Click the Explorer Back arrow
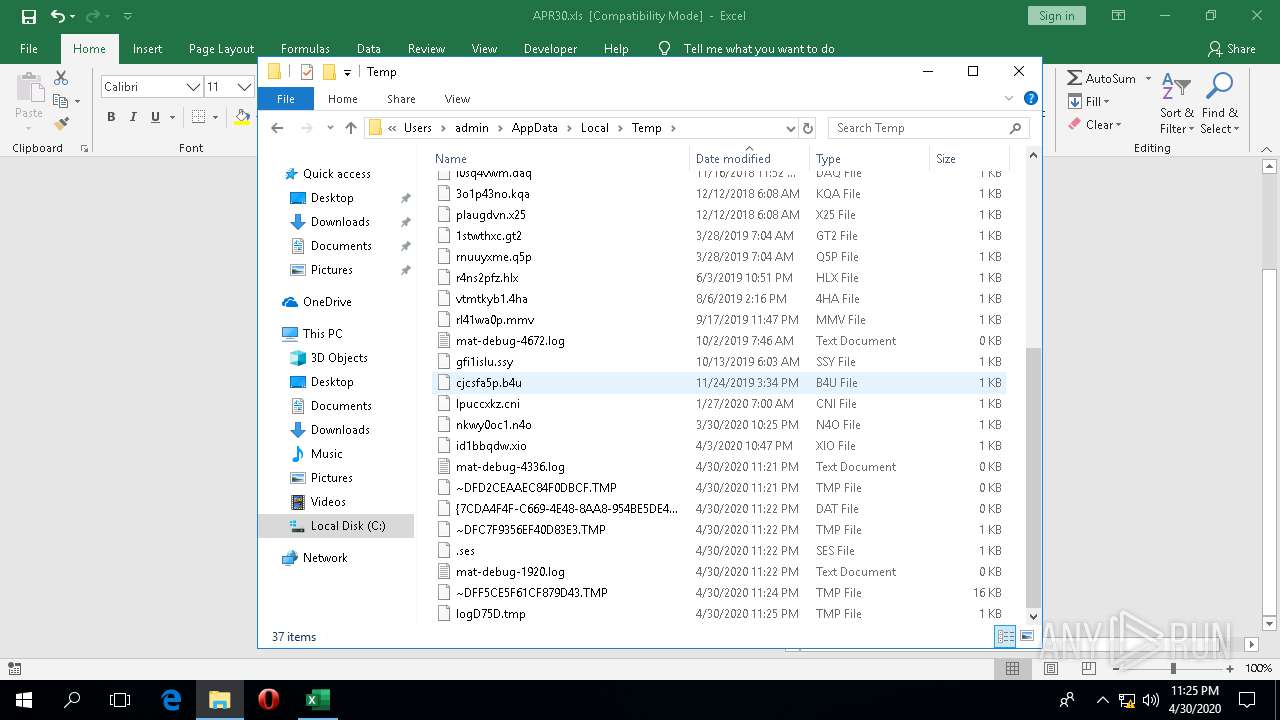1280x720 pixels. coord(277,128)
